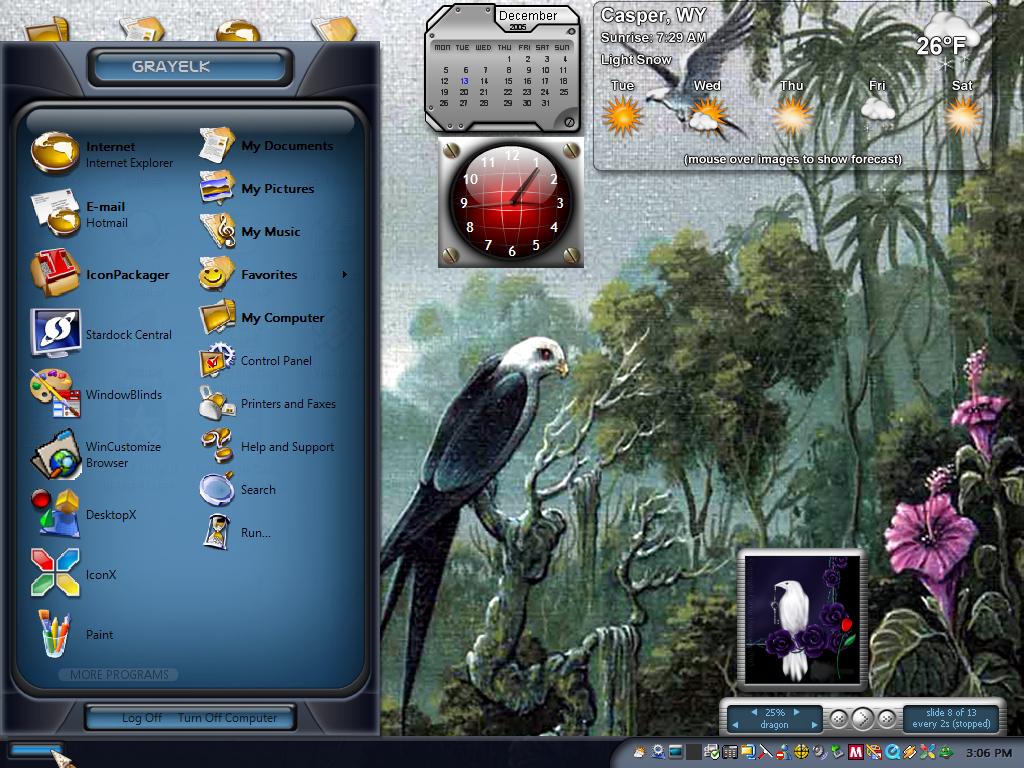Click Log Off
This screenshot has width=1024, height=768.
point(142,718)
